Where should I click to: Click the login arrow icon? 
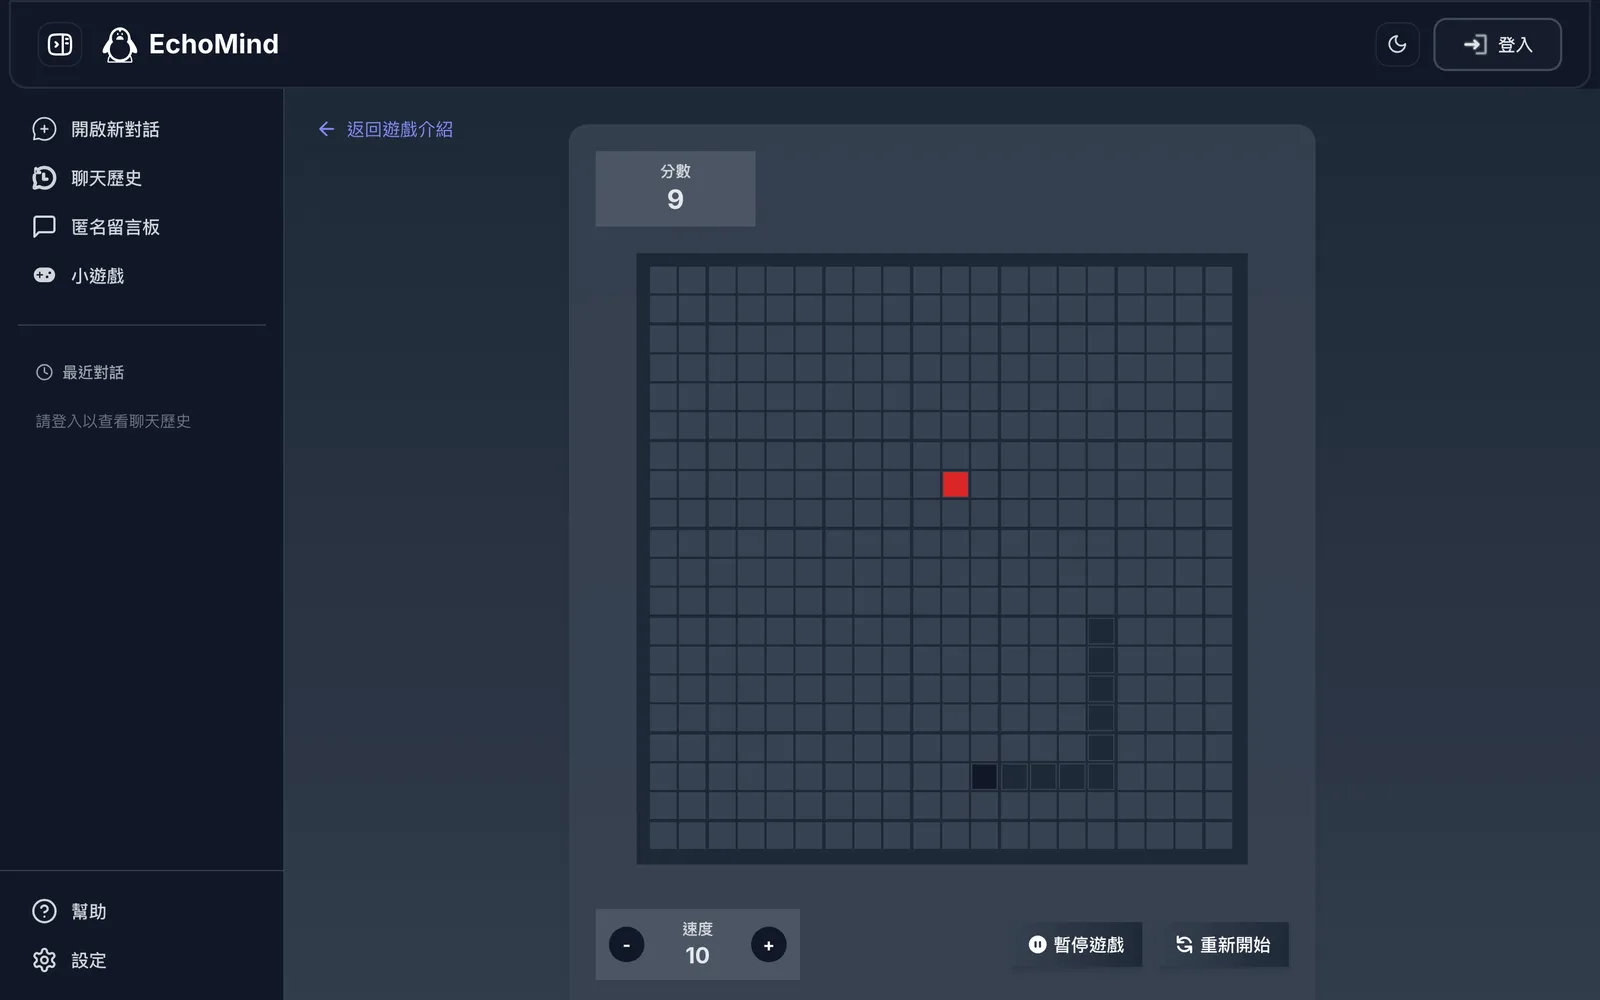click(x=1475, y=44)
